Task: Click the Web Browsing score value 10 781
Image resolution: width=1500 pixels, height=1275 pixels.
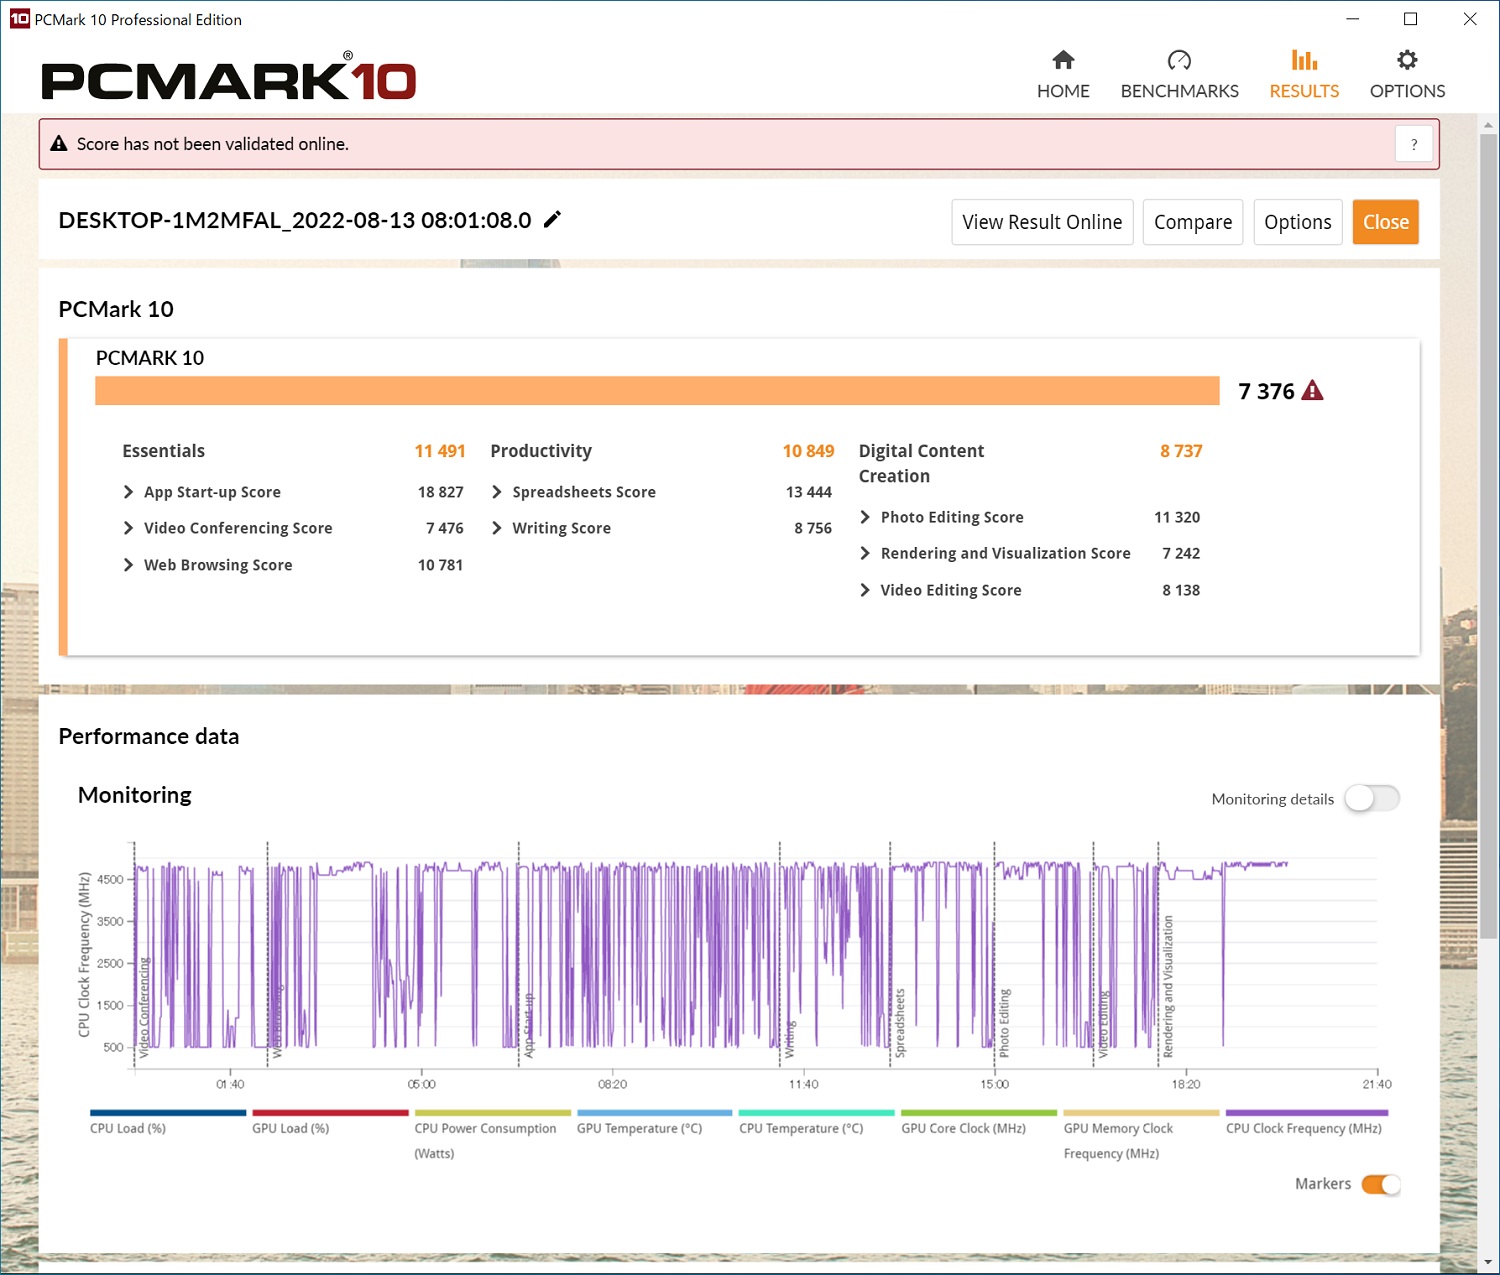Action: coord(441,565)
